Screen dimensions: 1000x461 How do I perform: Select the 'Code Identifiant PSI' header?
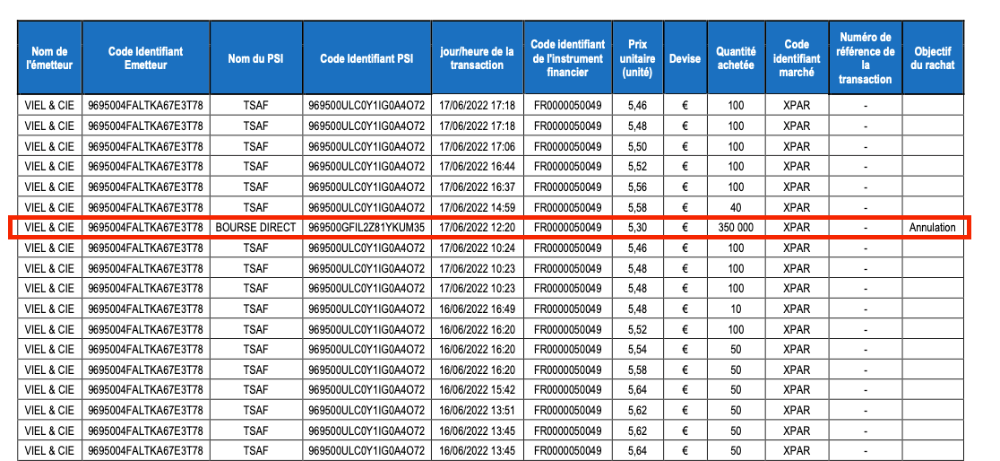[x=366, y=58]
